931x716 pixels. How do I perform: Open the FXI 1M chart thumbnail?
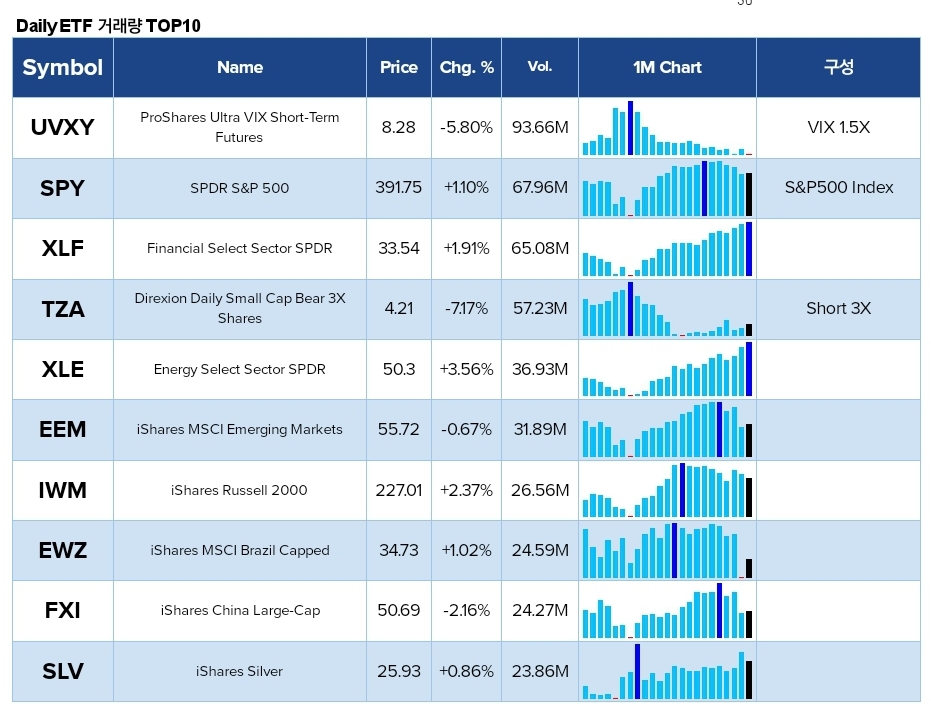point(667,611)
